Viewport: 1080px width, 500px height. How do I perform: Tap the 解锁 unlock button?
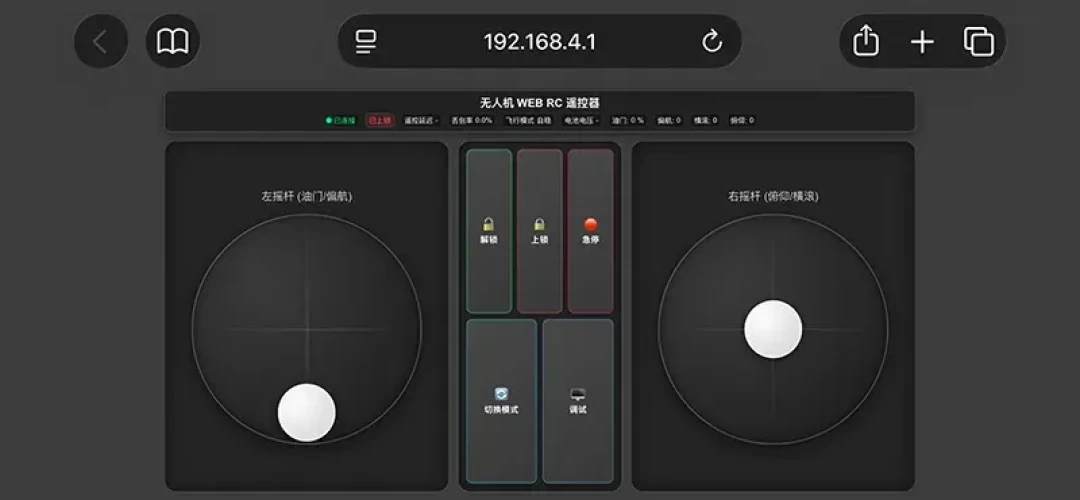(x=489, y=231)
